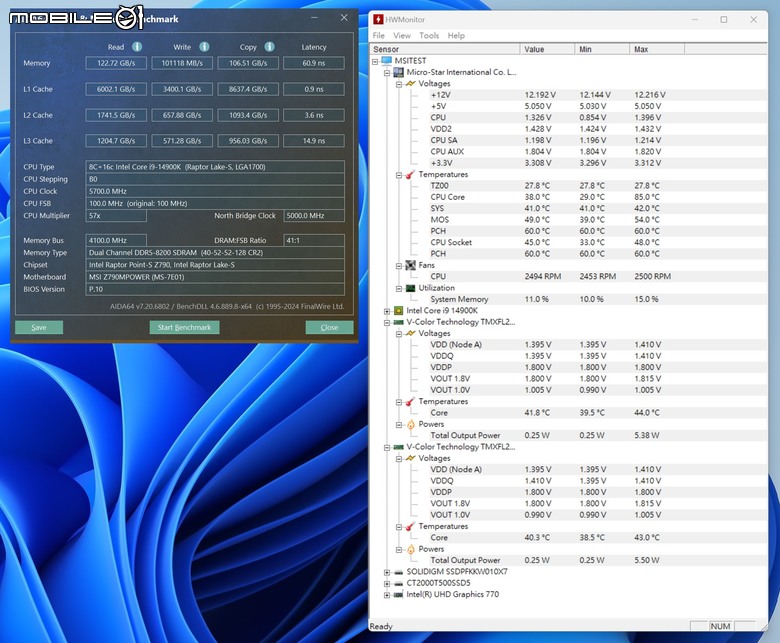The image size is (780, 643).
Task: Click the Max column header
Action: click(657, 49)
